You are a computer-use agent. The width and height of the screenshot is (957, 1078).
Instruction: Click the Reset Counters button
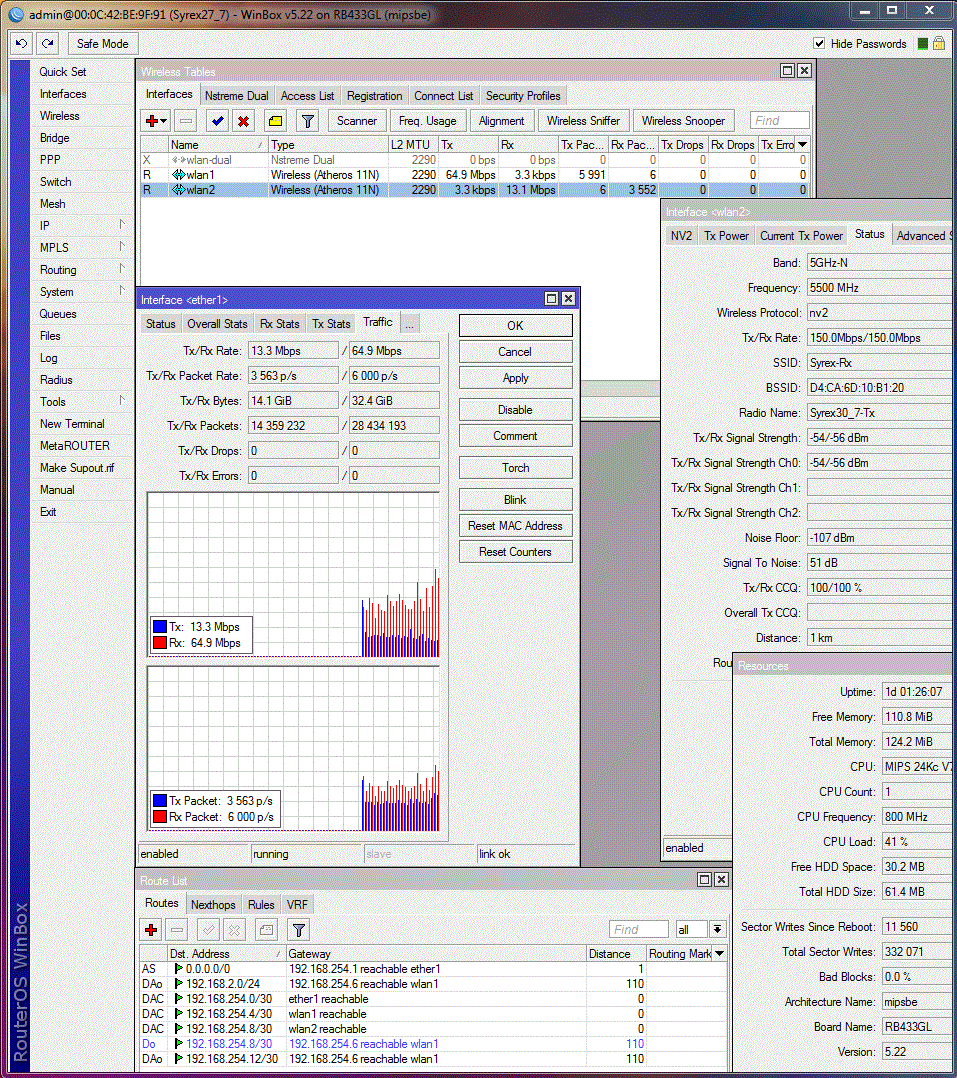coord(516,552)
